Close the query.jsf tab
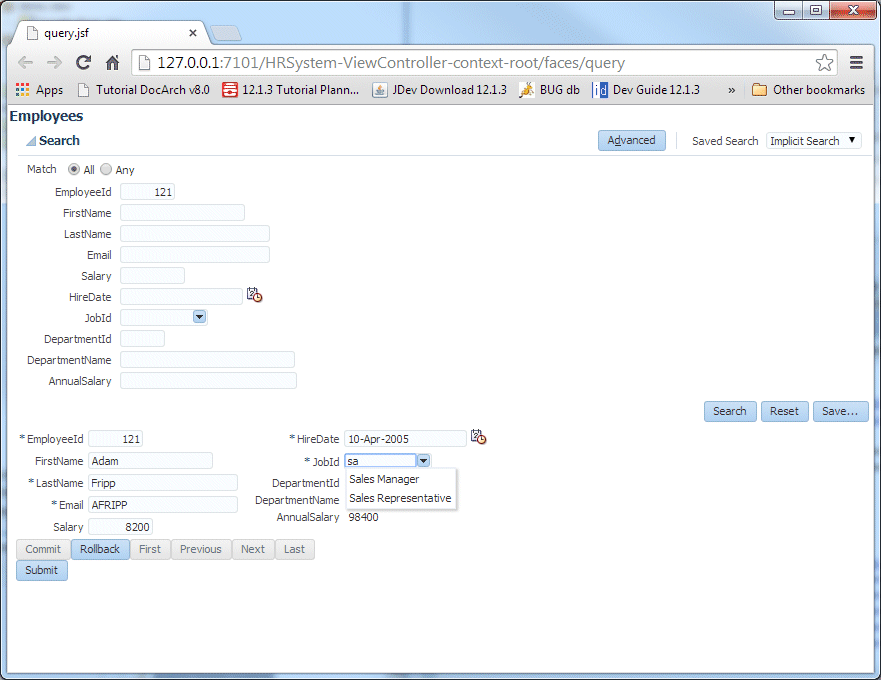881x680 pixels. coord(193,33)
